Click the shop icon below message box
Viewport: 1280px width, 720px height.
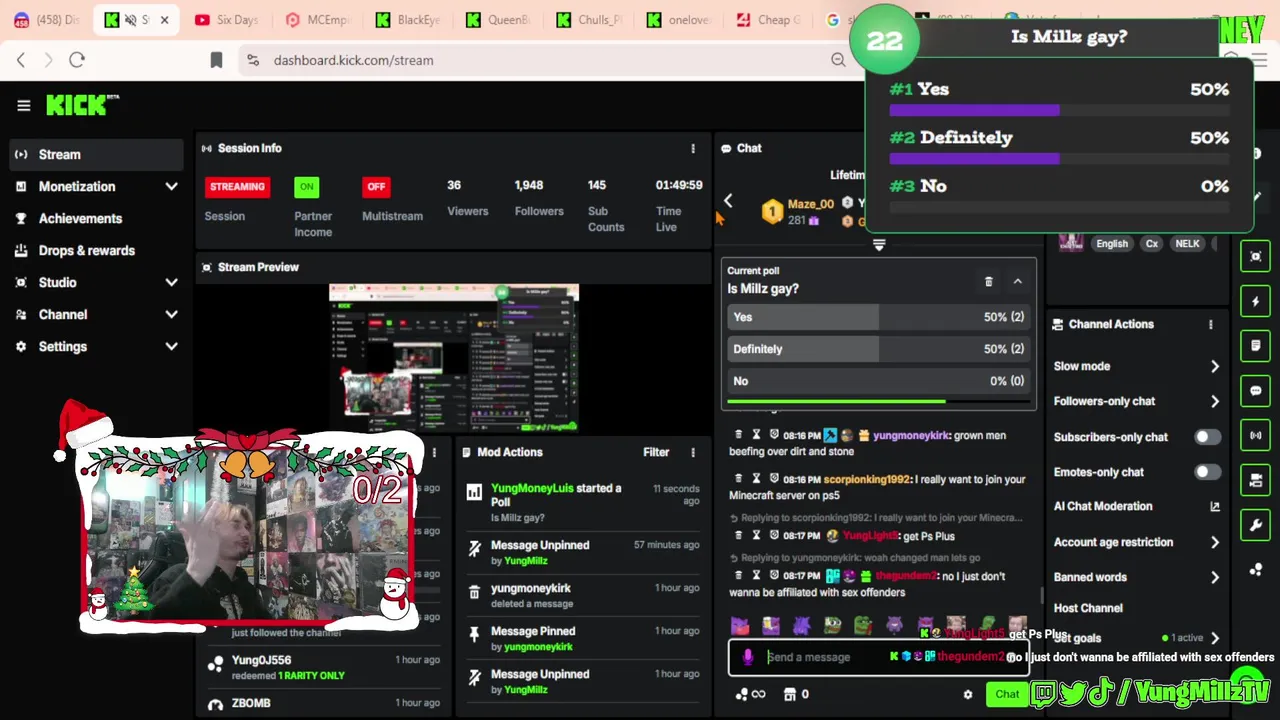tap(790, 694)
